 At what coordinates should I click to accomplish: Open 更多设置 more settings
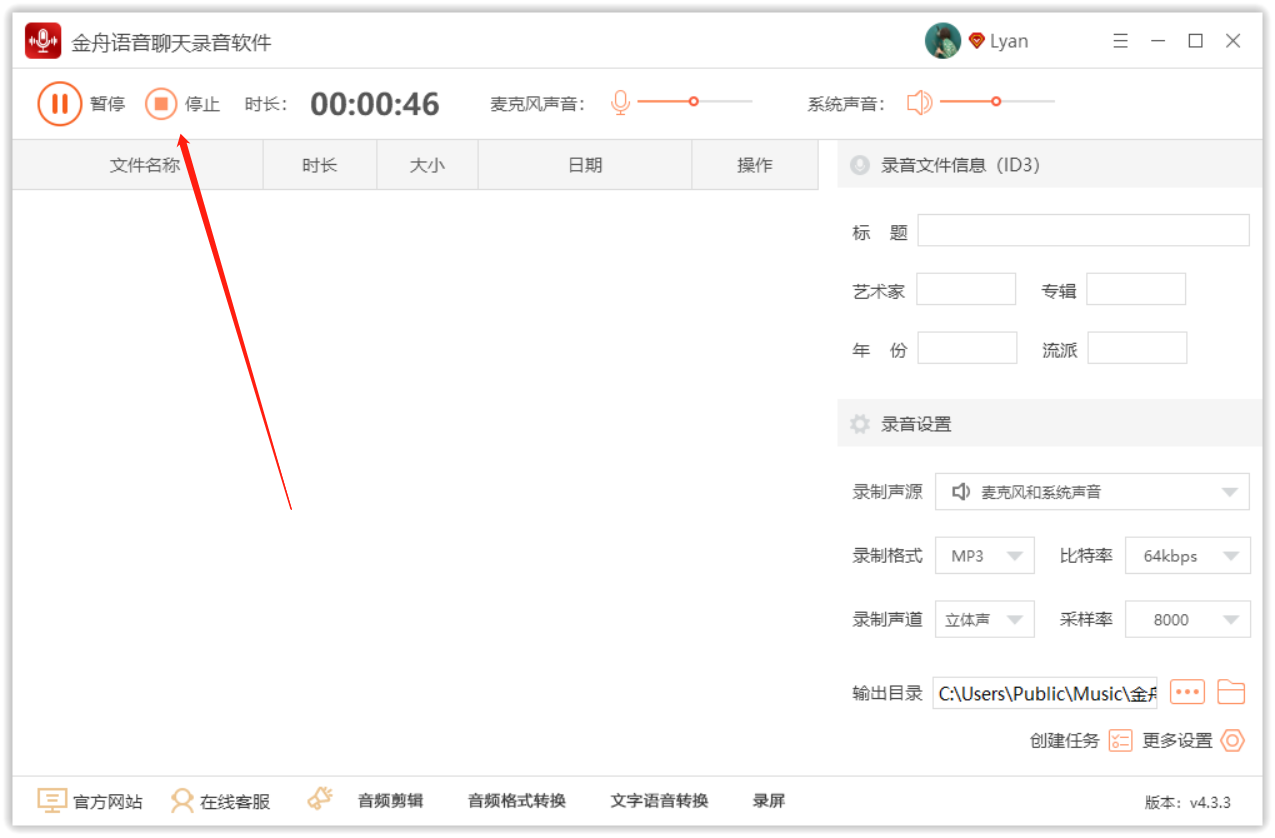[x=1177, y=741]
